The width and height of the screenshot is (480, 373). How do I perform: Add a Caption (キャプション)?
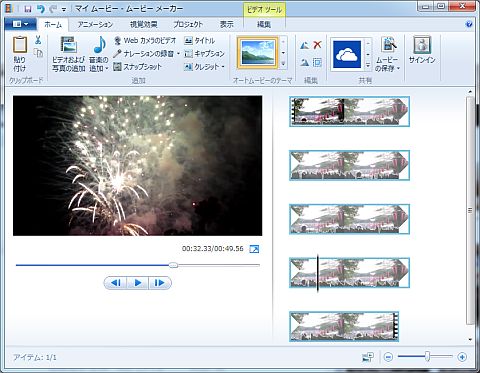pyautogui.click(x=204, y=54)
